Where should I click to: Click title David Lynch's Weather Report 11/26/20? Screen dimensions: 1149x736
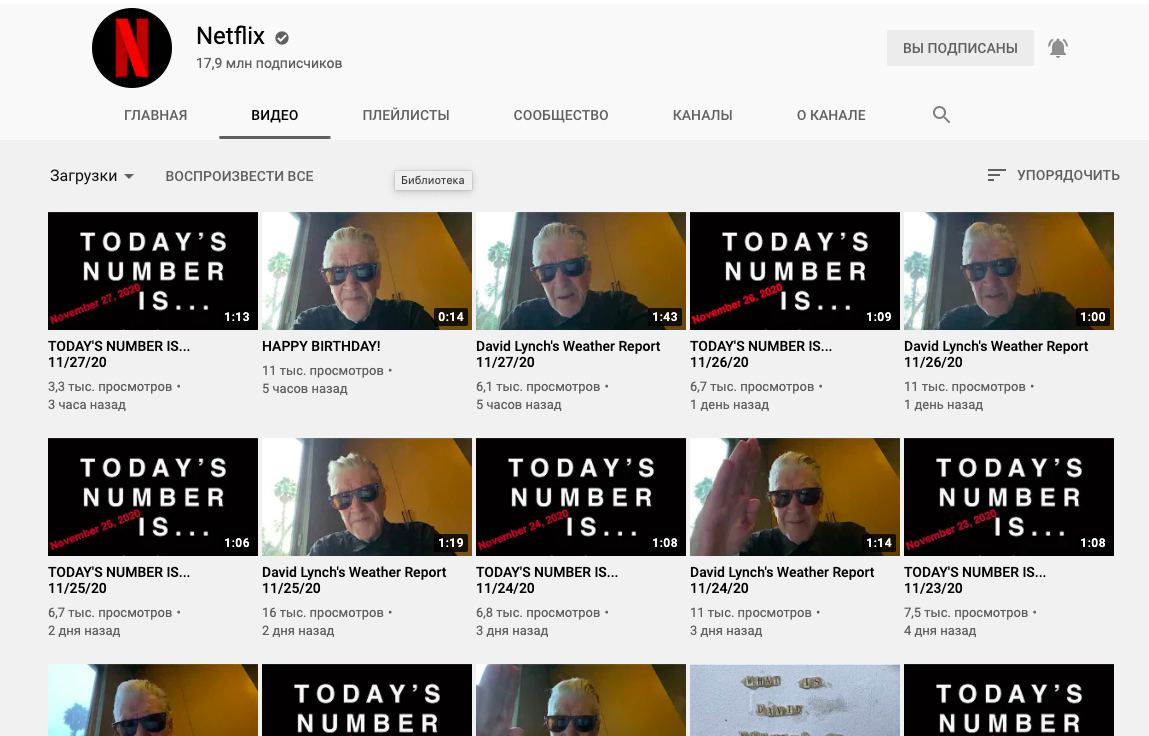click(x=996, y=354)
